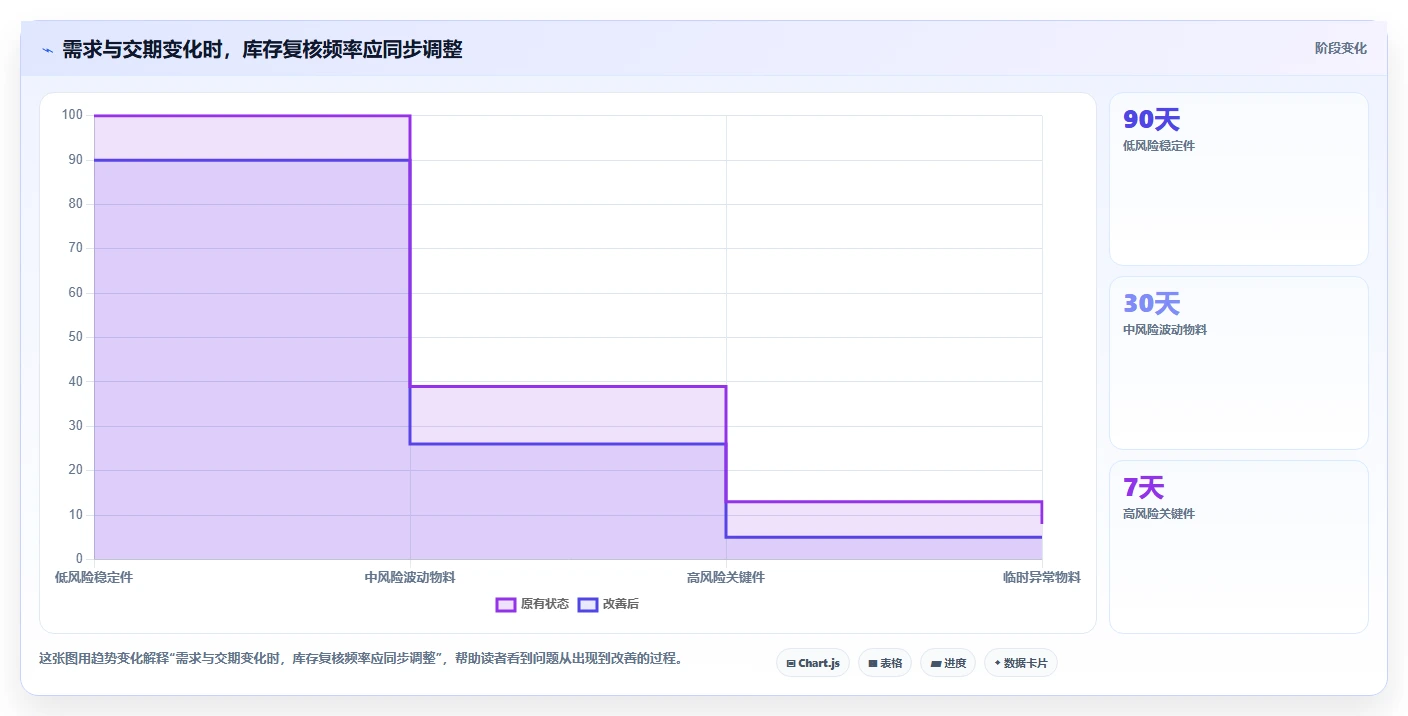Click the table icon in 表格 tag
Image resolution: width=1408 pixels, height=716 pixels.
[x=872, y=663]
